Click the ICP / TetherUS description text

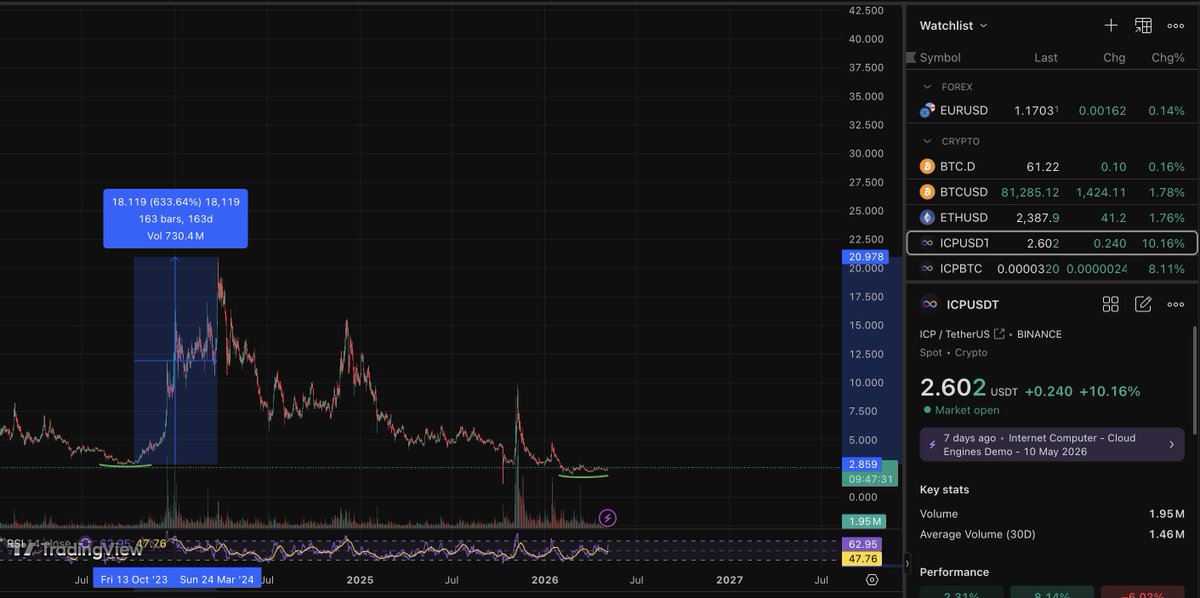coord(954,334)
